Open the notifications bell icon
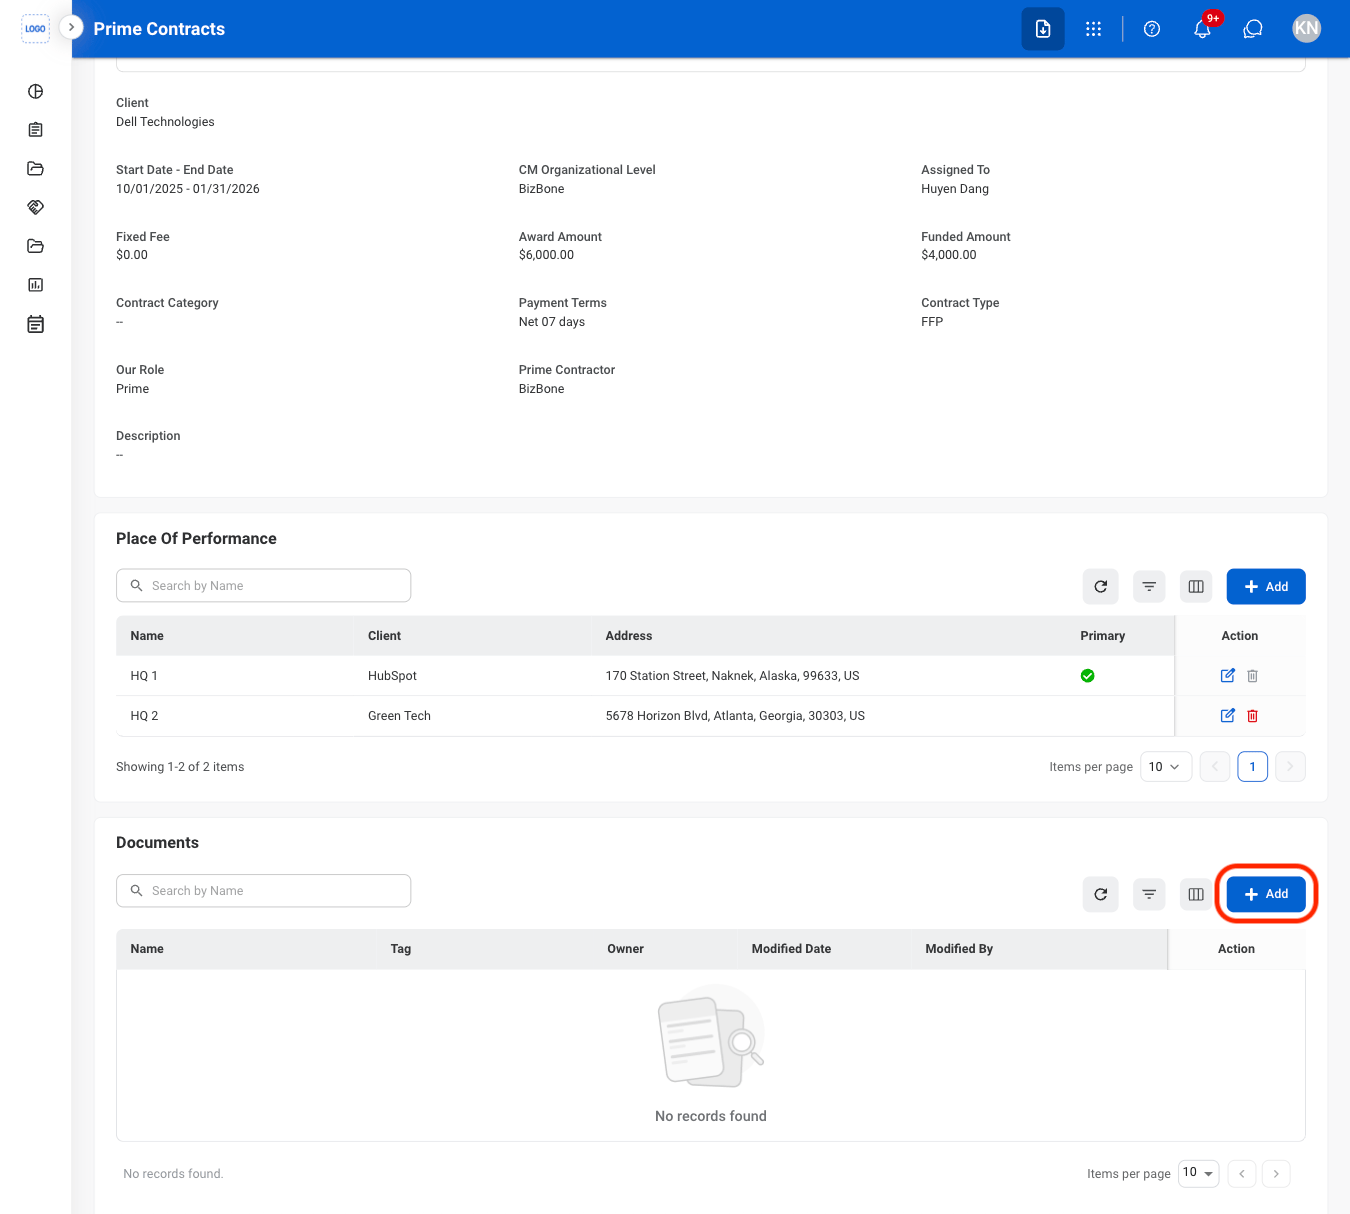The width and height of the screenshot is (1350, 1214). 1202,29
